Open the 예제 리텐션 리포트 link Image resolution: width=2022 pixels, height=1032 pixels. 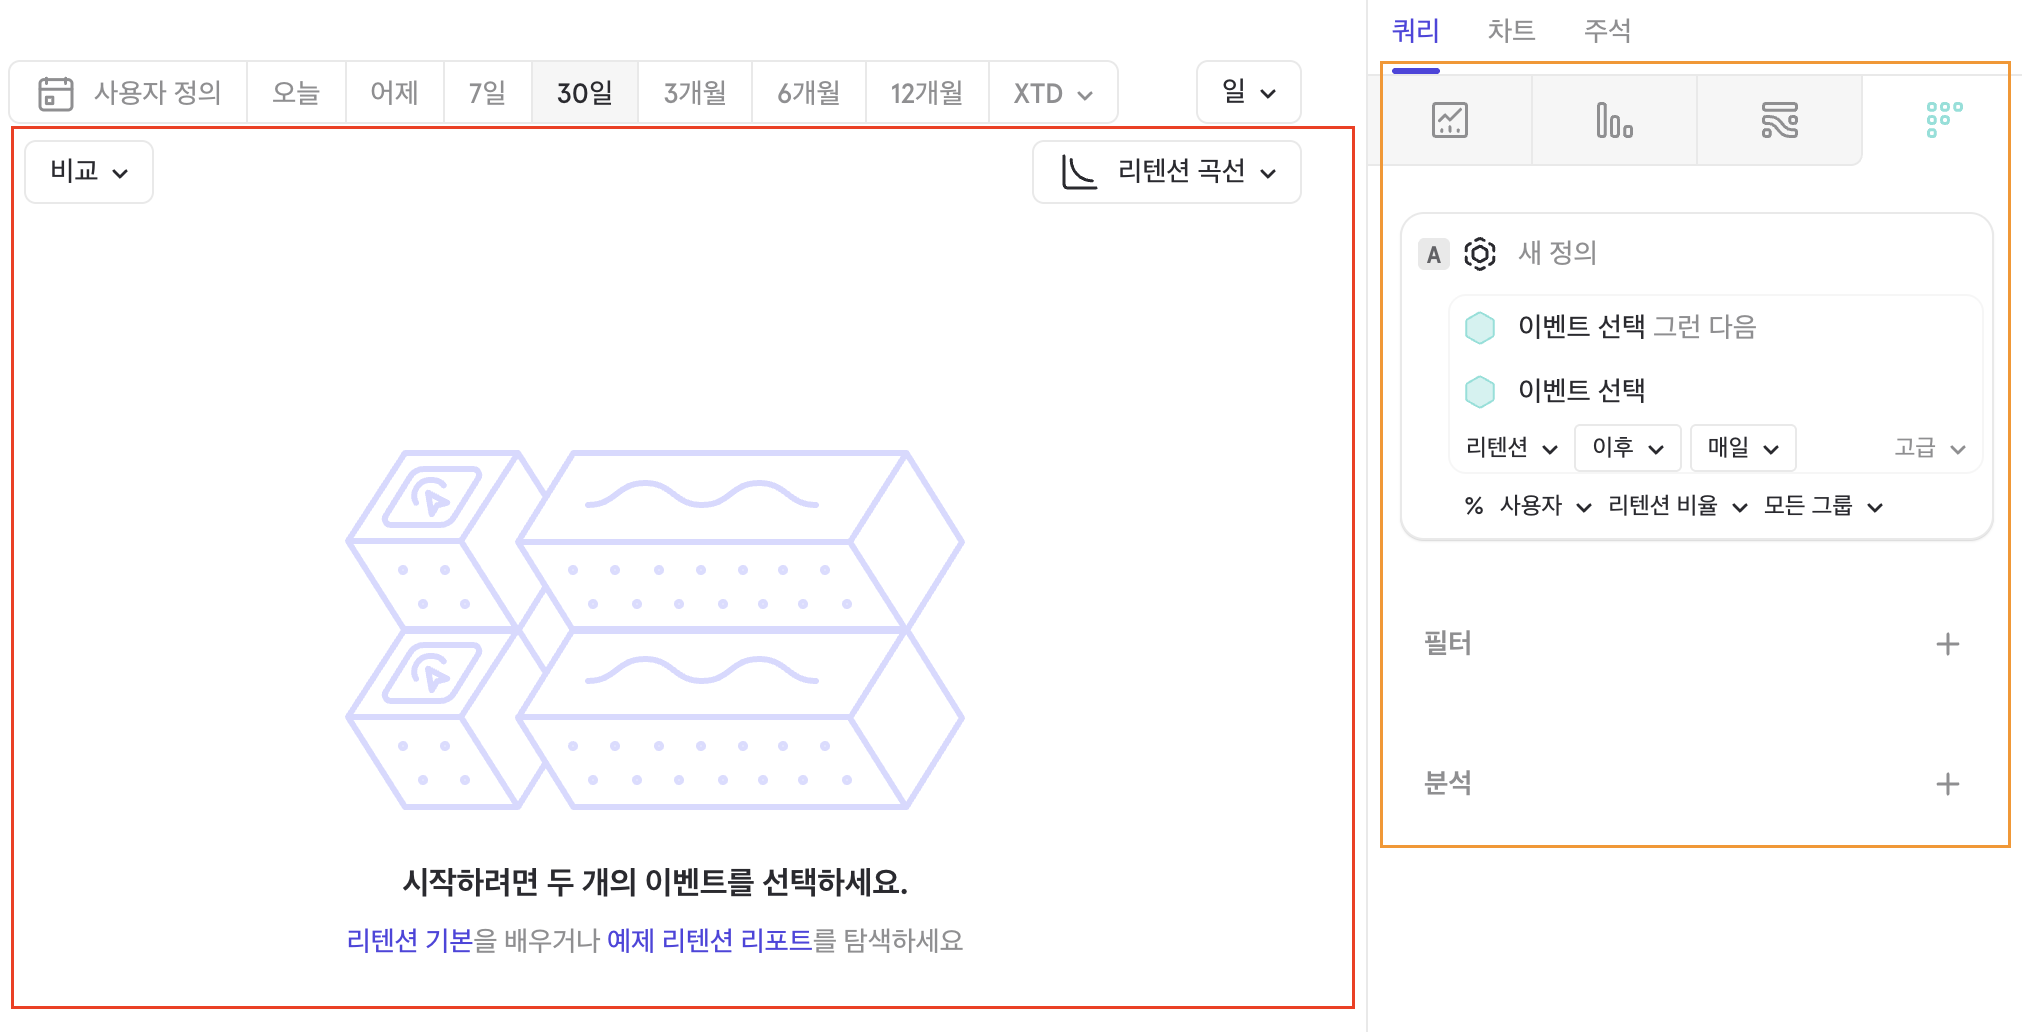709,941
